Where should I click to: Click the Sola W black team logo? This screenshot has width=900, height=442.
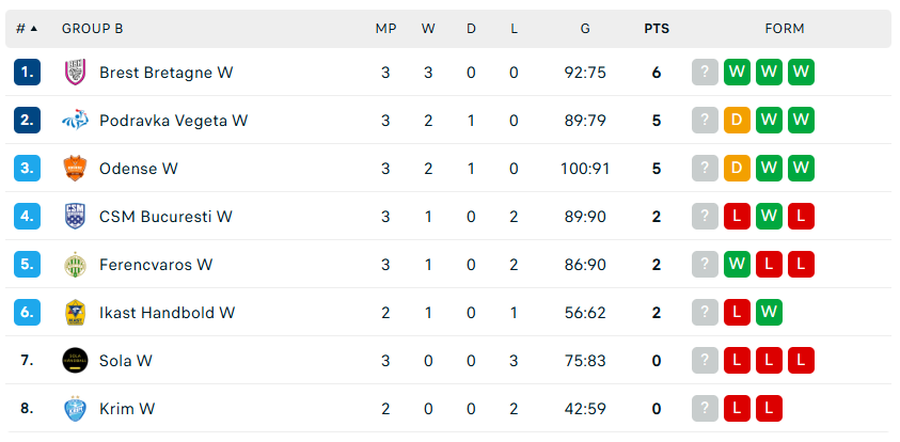(x=75, y=360)
